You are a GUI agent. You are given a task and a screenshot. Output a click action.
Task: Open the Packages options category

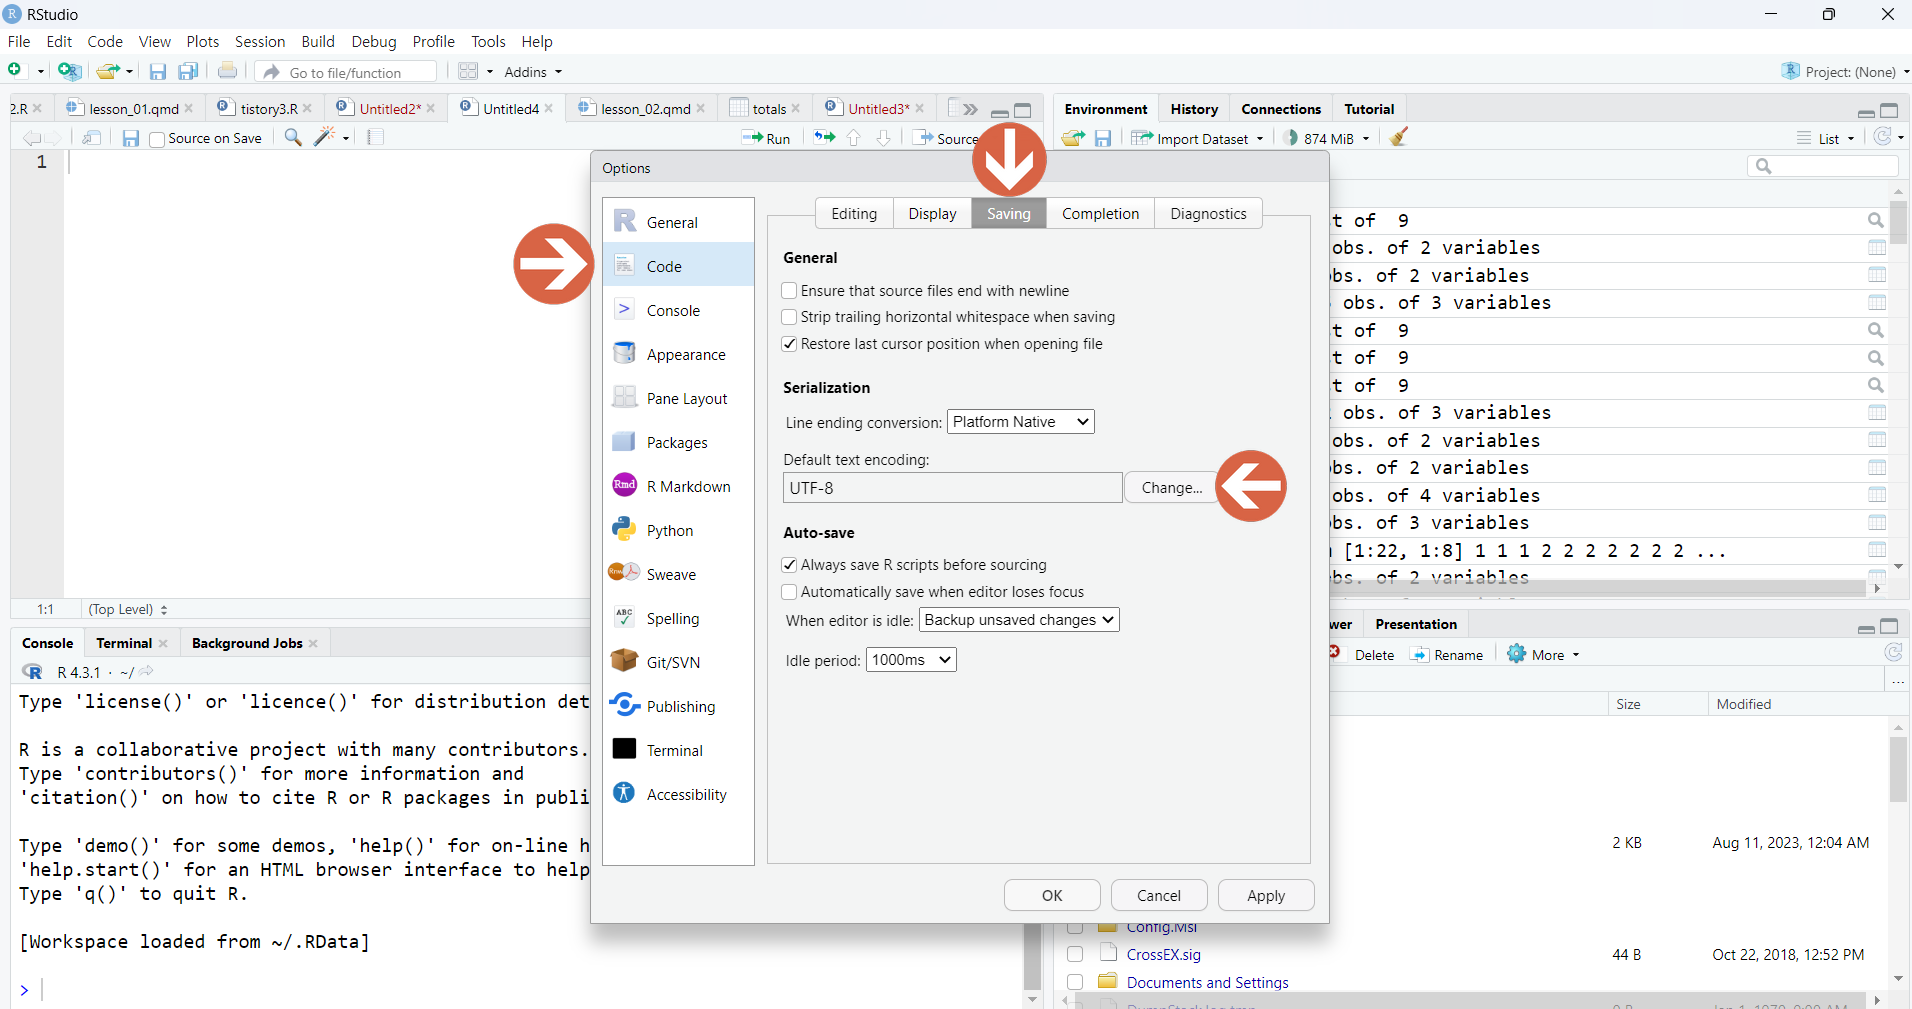(x=678, y=442)
